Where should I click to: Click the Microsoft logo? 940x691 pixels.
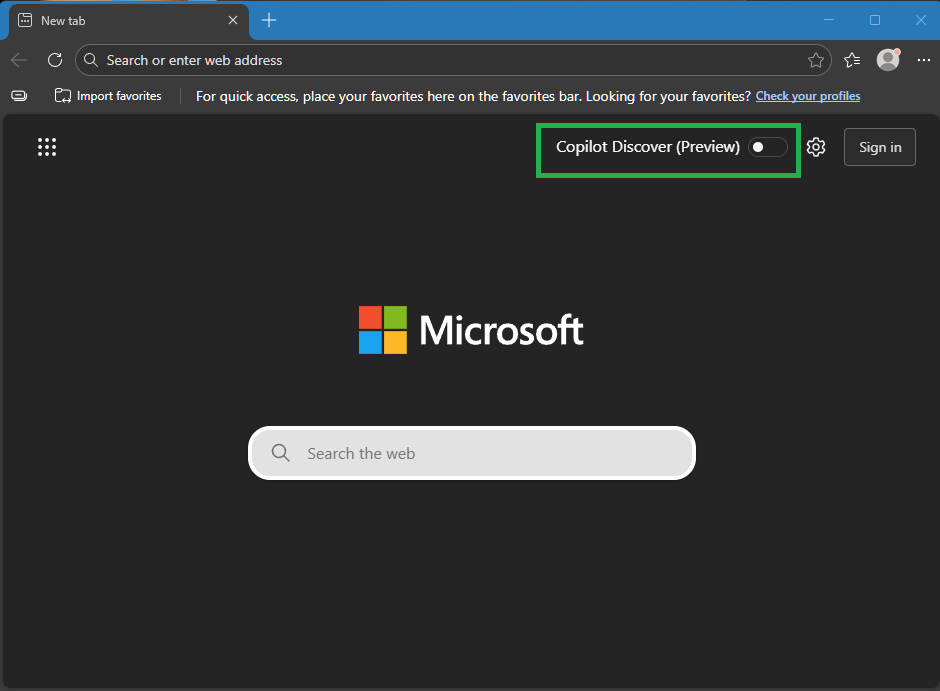(x=471, y=330)
